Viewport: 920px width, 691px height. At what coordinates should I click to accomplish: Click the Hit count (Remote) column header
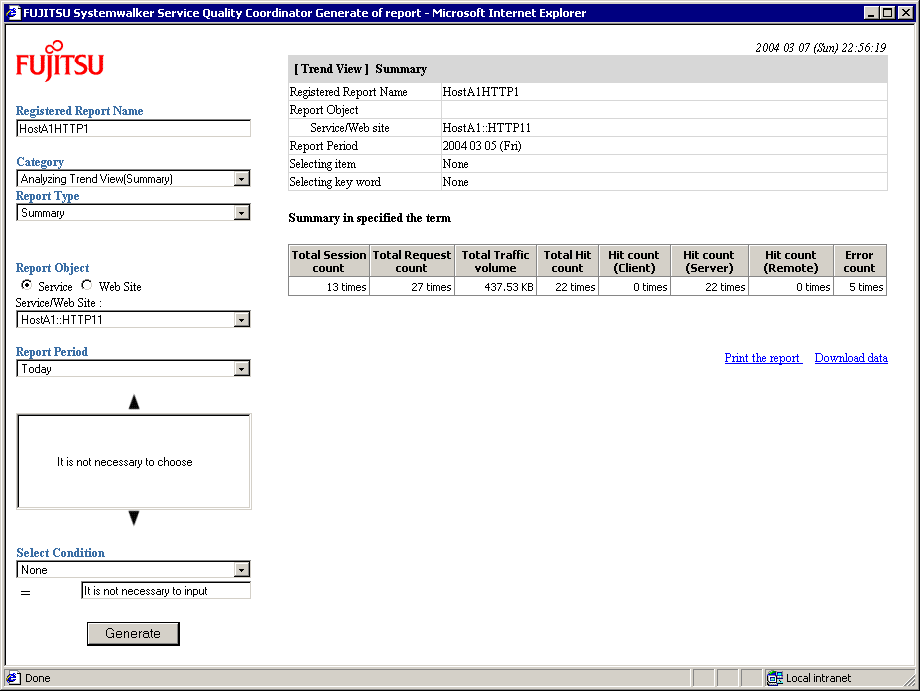[791, 261]
